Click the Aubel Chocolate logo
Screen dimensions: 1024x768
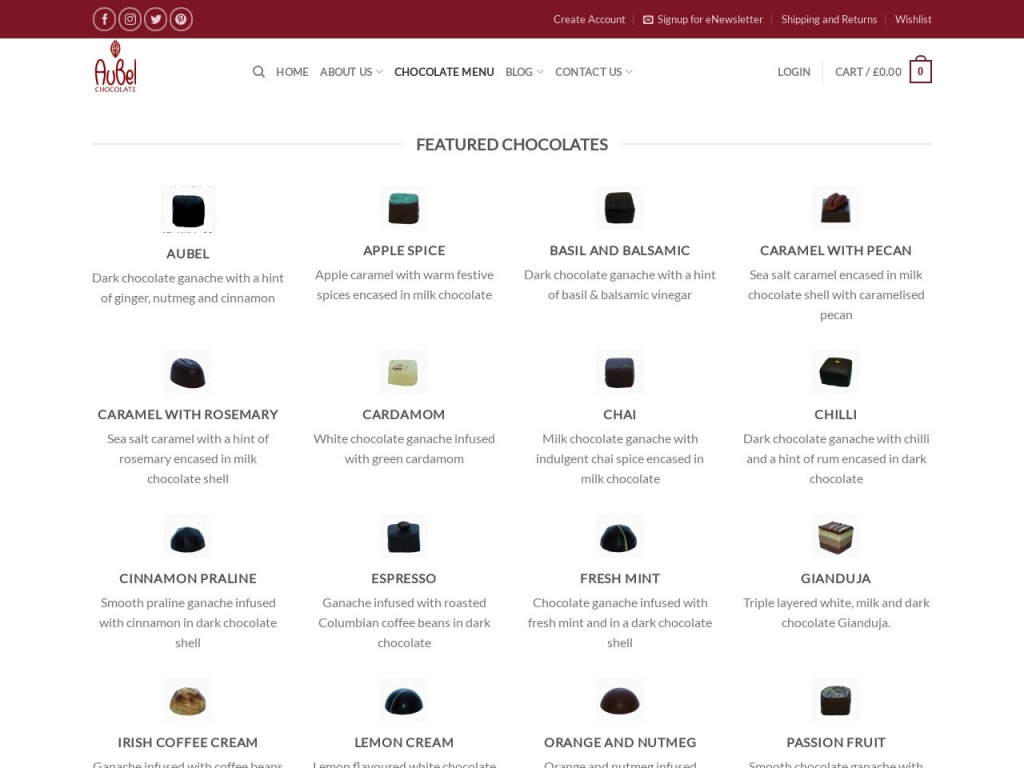tap(115, 67)
